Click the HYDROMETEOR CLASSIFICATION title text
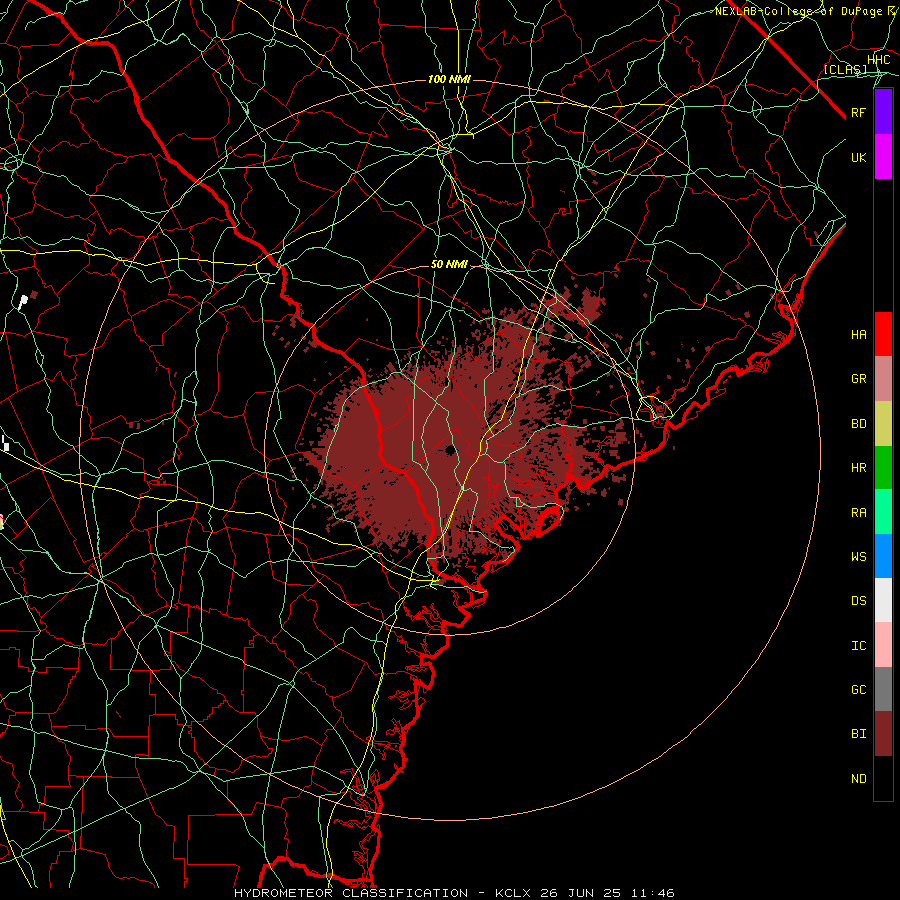This screenshot has height=900, width=900. click(x=351, y=893)
